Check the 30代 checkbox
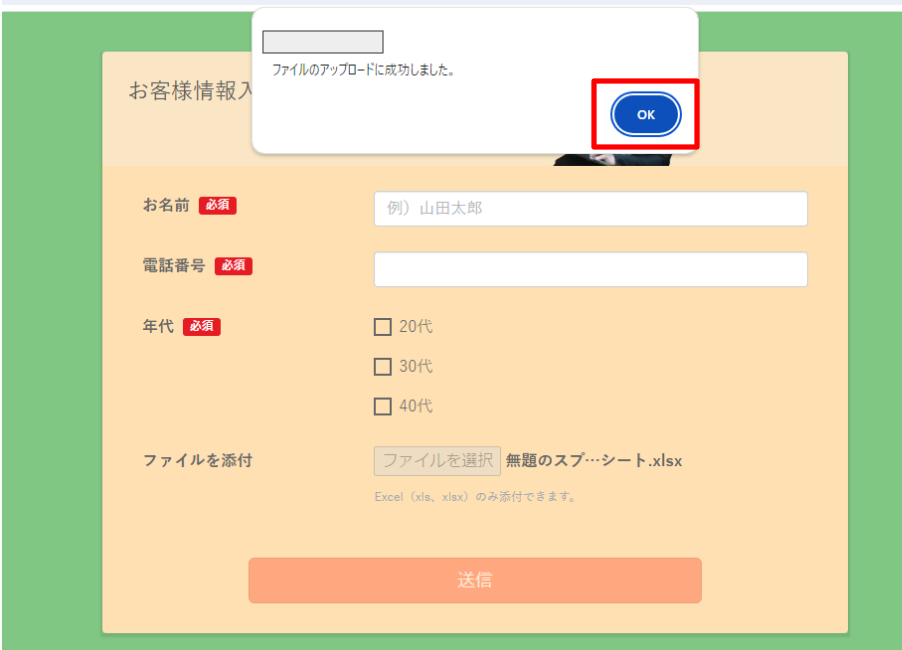This screenshot has width=902, height=650. pyautogui.click(x=383, y=366)
